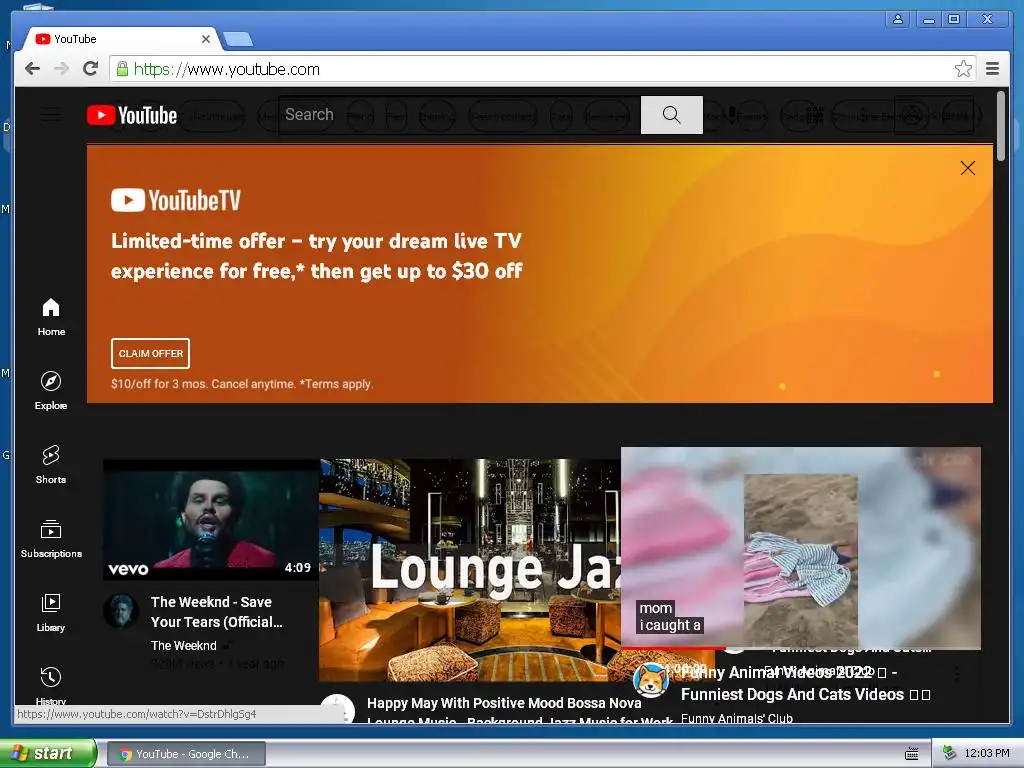Open Shorts in the sidebar
The width and height of the screenshot is (1024, 768).
tap(51, 465)
